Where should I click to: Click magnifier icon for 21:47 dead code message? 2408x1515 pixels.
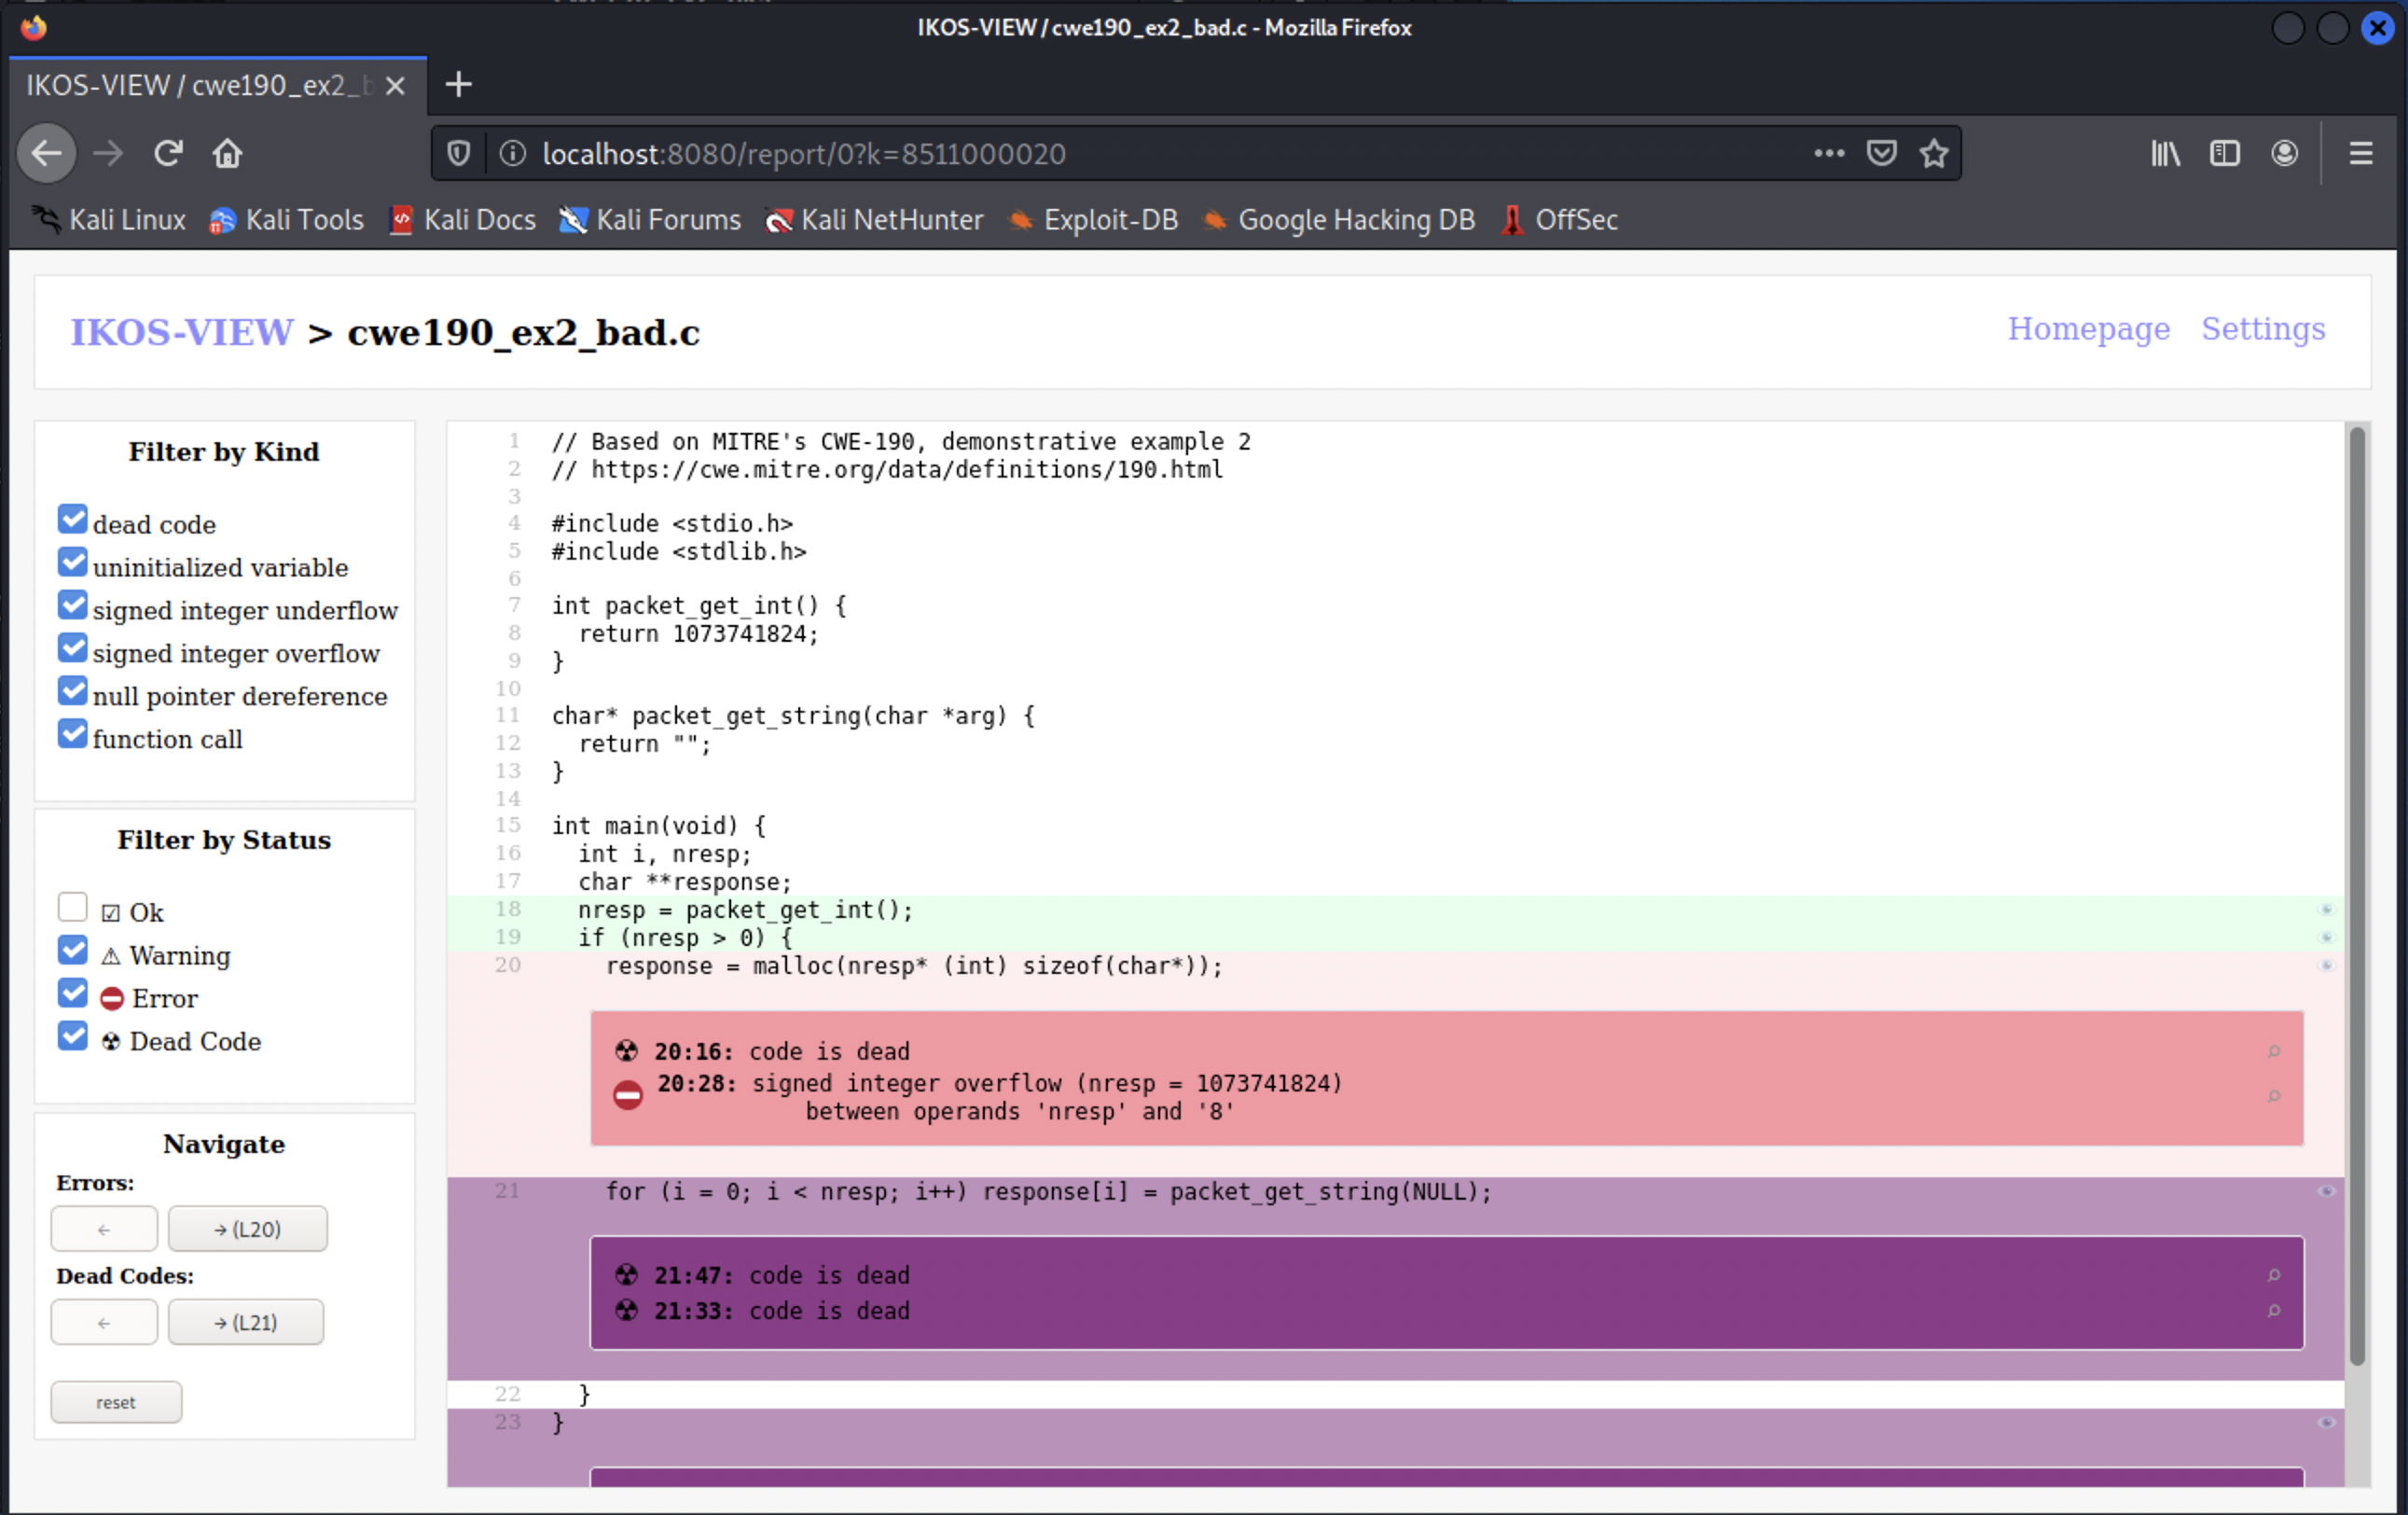coord(2274,1275)
